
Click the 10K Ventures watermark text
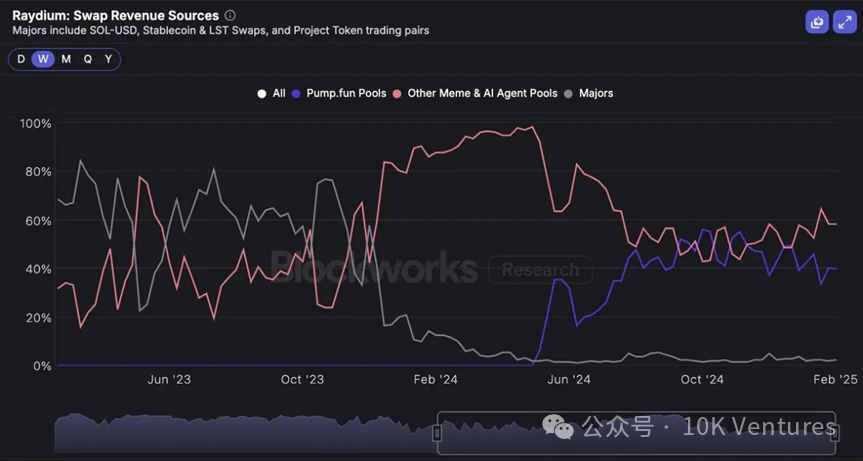coord(760,427)
